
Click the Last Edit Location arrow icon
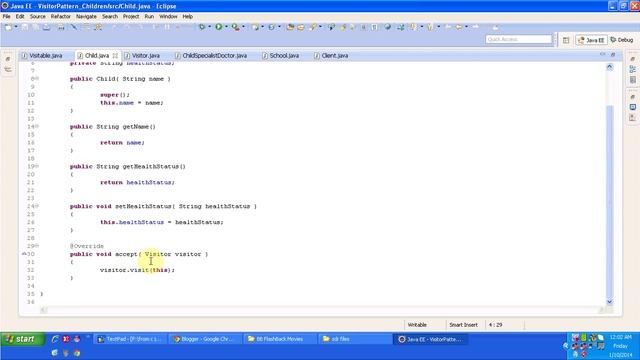pyautogui.click(x=448, y=27)
